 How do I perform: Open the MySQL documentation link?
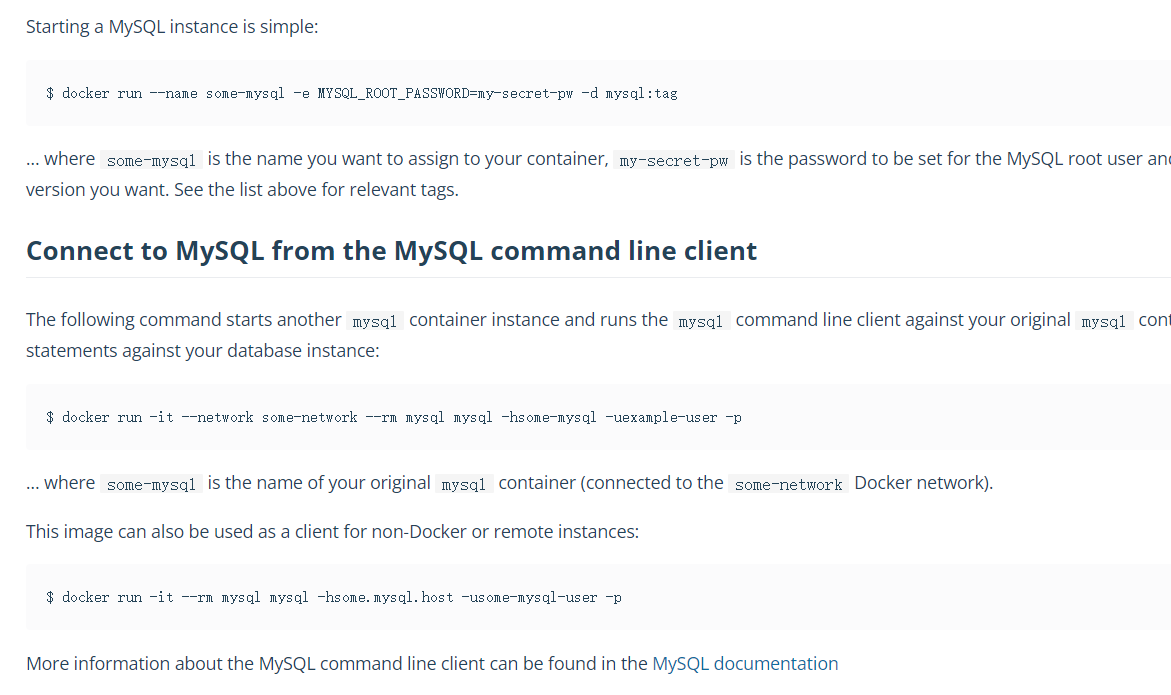click(745, 664)
